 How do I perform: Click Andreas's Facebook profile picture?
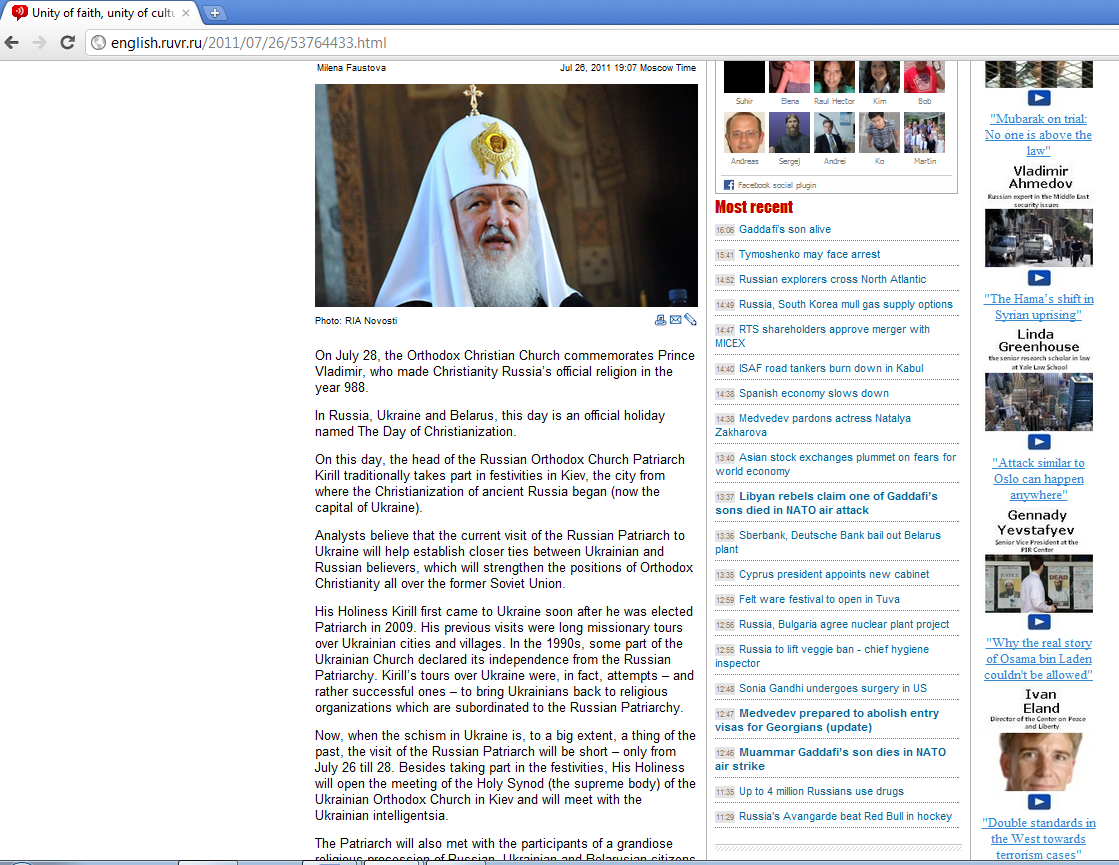(744, 133)
